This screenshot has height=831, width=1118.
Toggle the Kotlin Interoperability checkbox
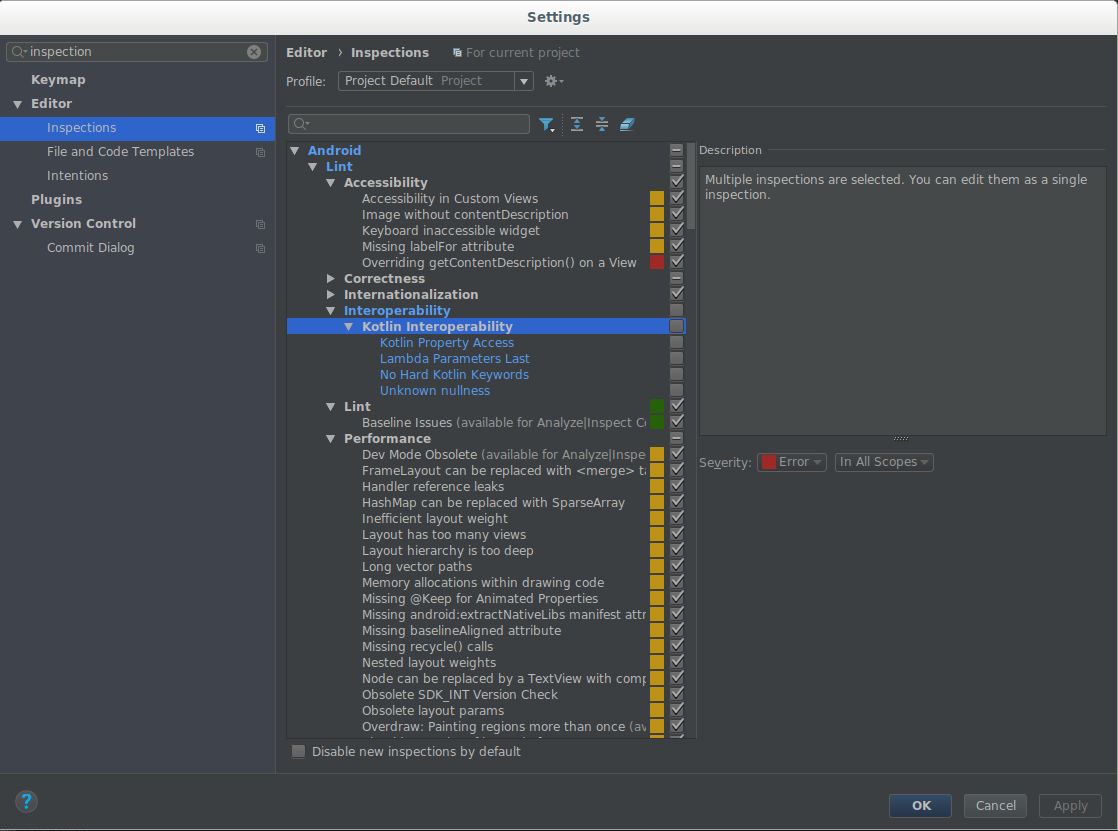[x=677, y=326]
